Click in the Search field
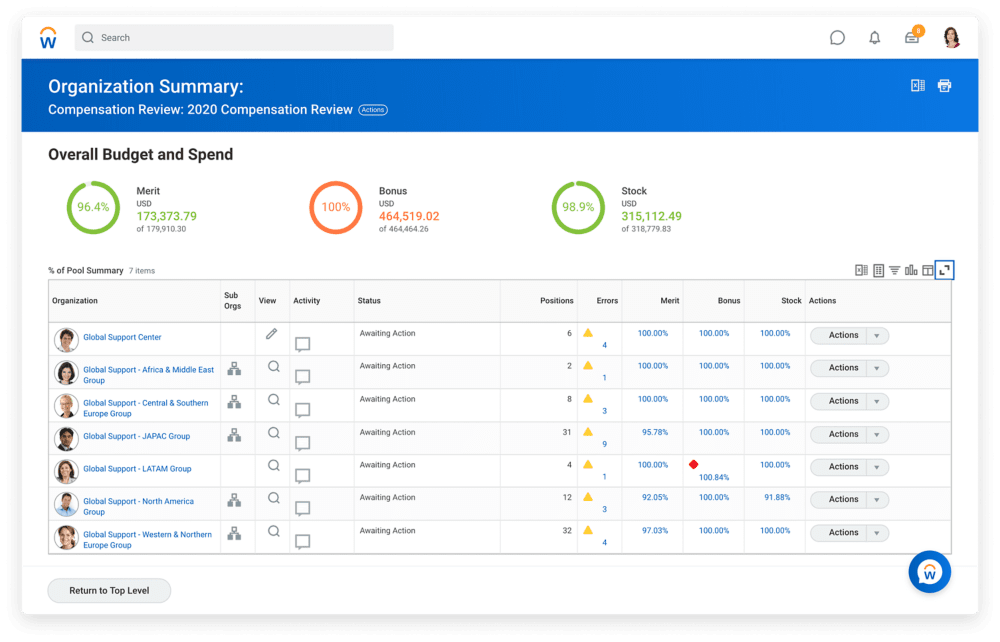This screenshot has width=1000, height=642. tap(234, 38)
